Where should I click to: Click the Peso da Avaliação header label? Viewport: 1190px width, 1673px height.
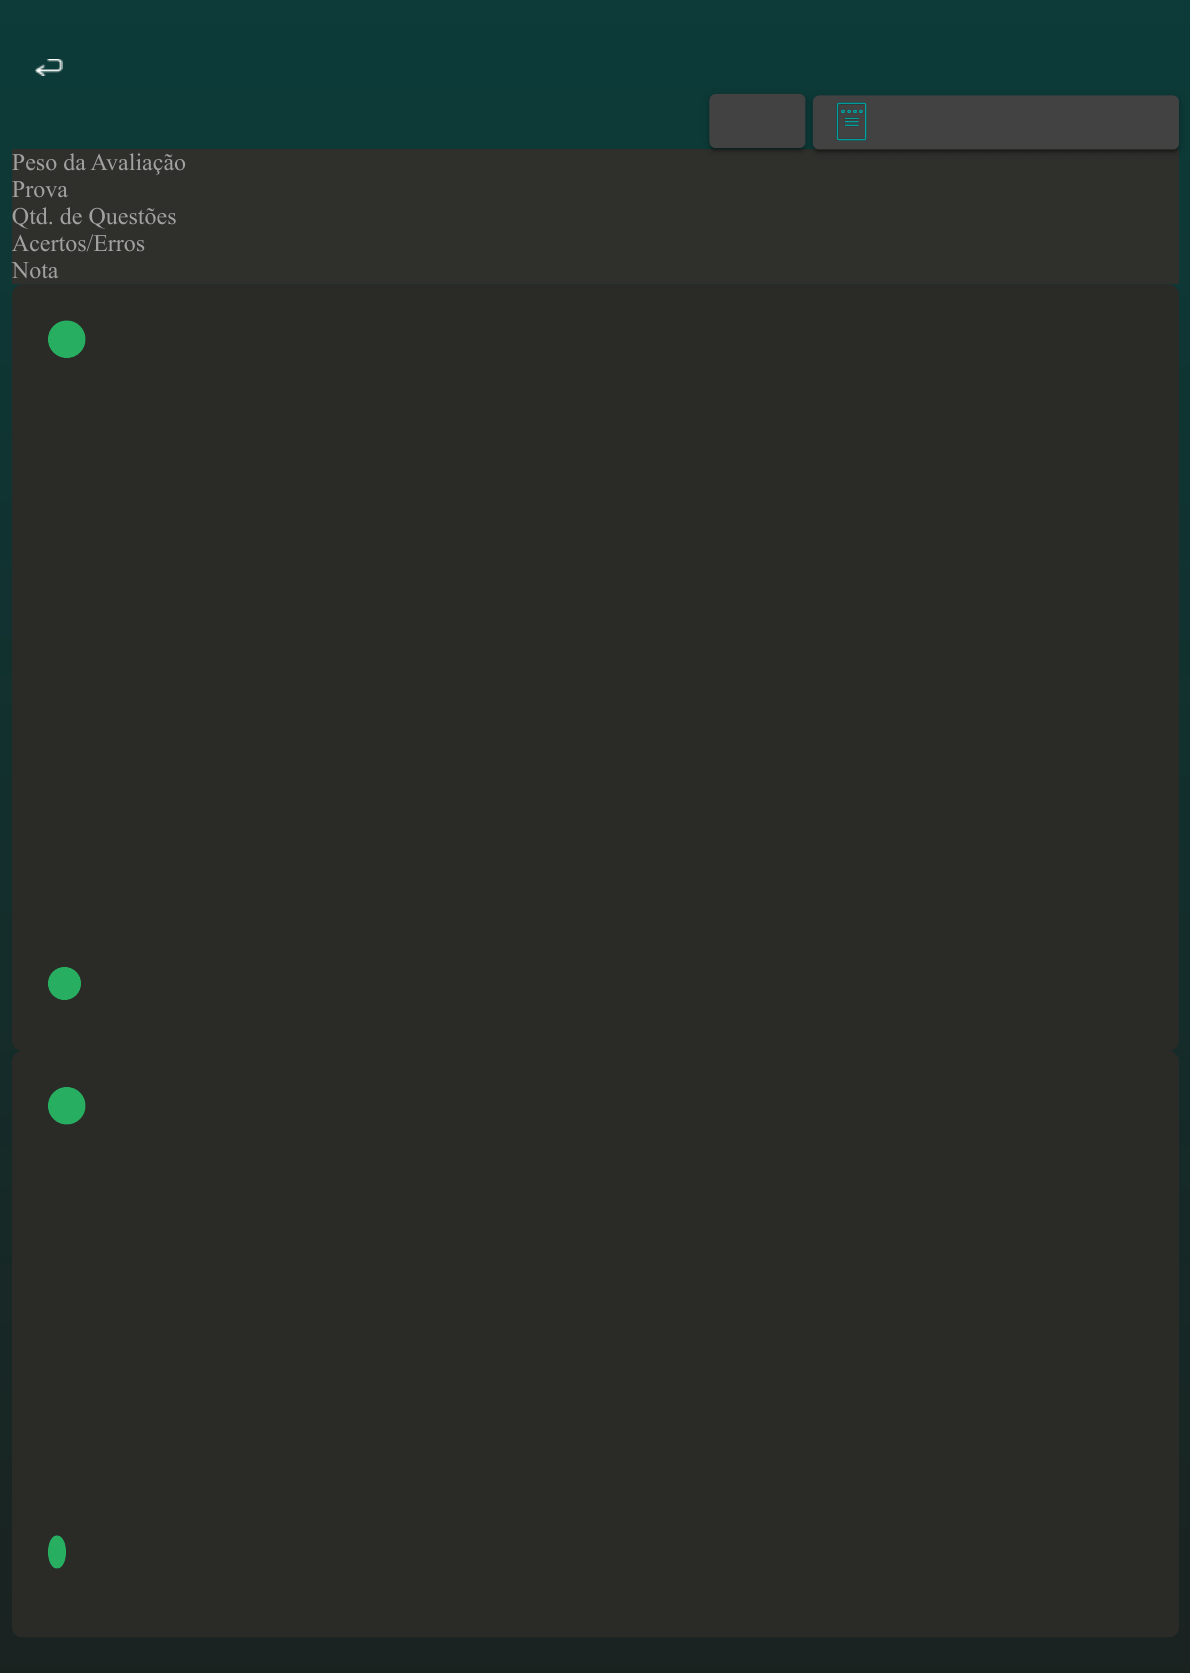tap(99, 162)
